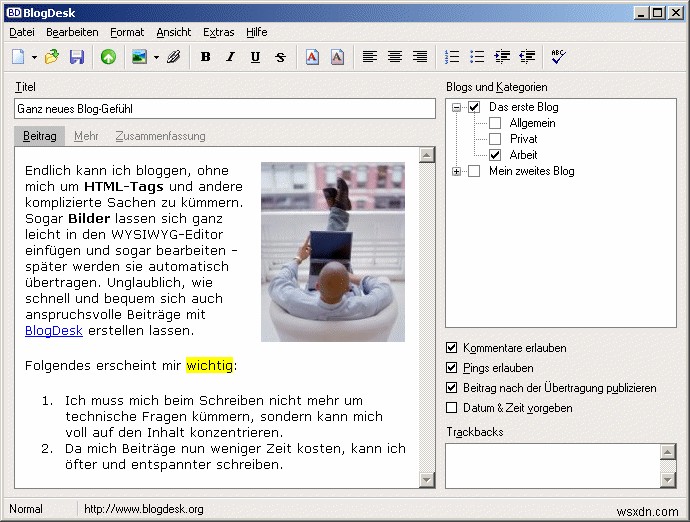This screenshot has width=690, height=522.
Task: Check the Mein zweites Blog checkbox
Action: click(x=474, y=171)
